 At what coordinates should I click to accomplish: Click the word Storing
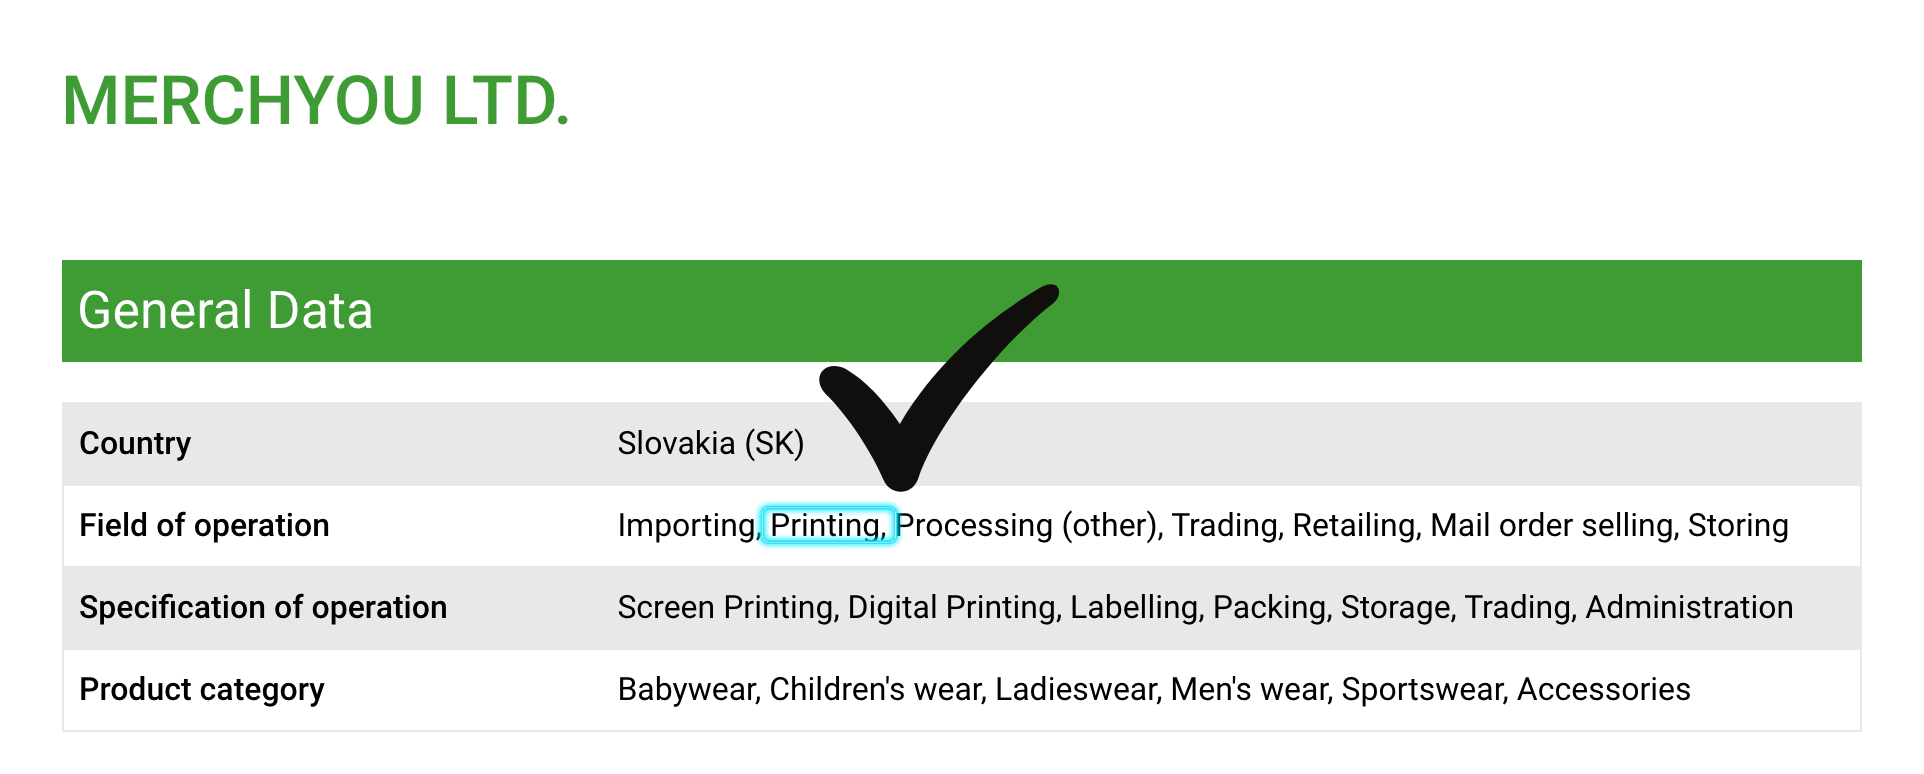pos(1737,525)
